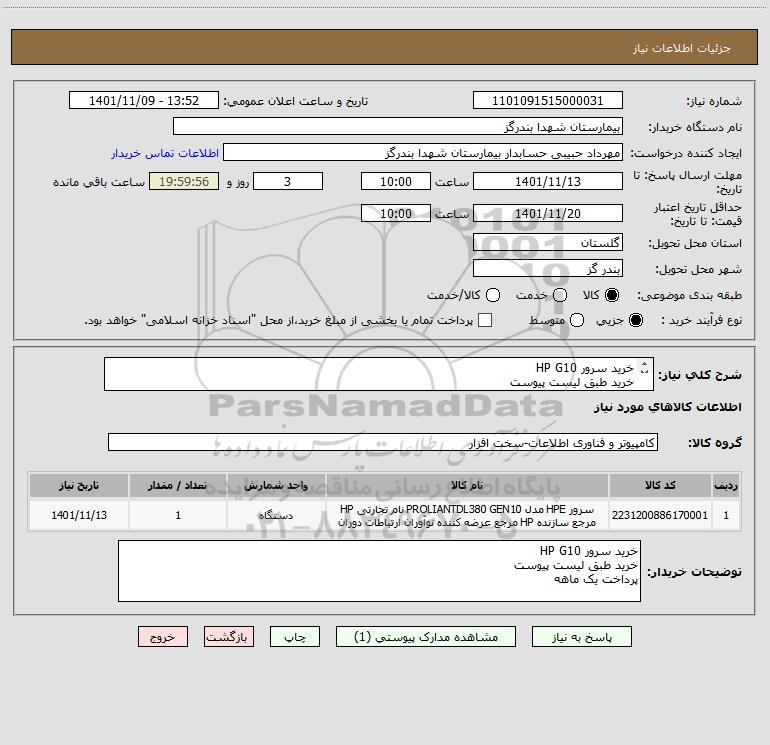770x745 pixels.
Task: Open مشاهده مدارک پیوستی (1) button
Action: point(426,637)
